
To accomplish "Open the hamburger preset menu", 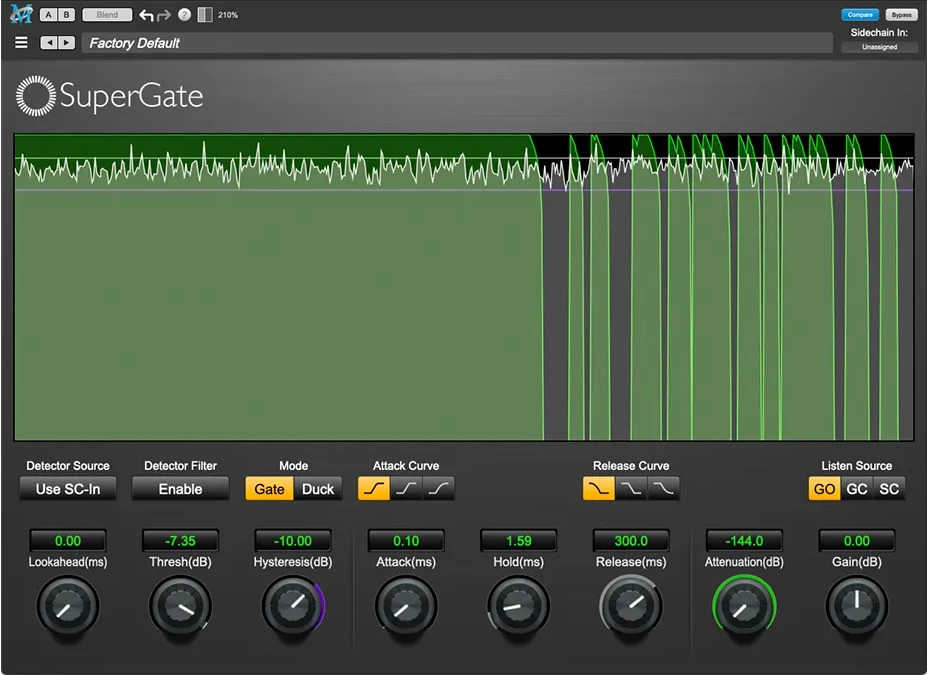I will (x=21, y=43).
